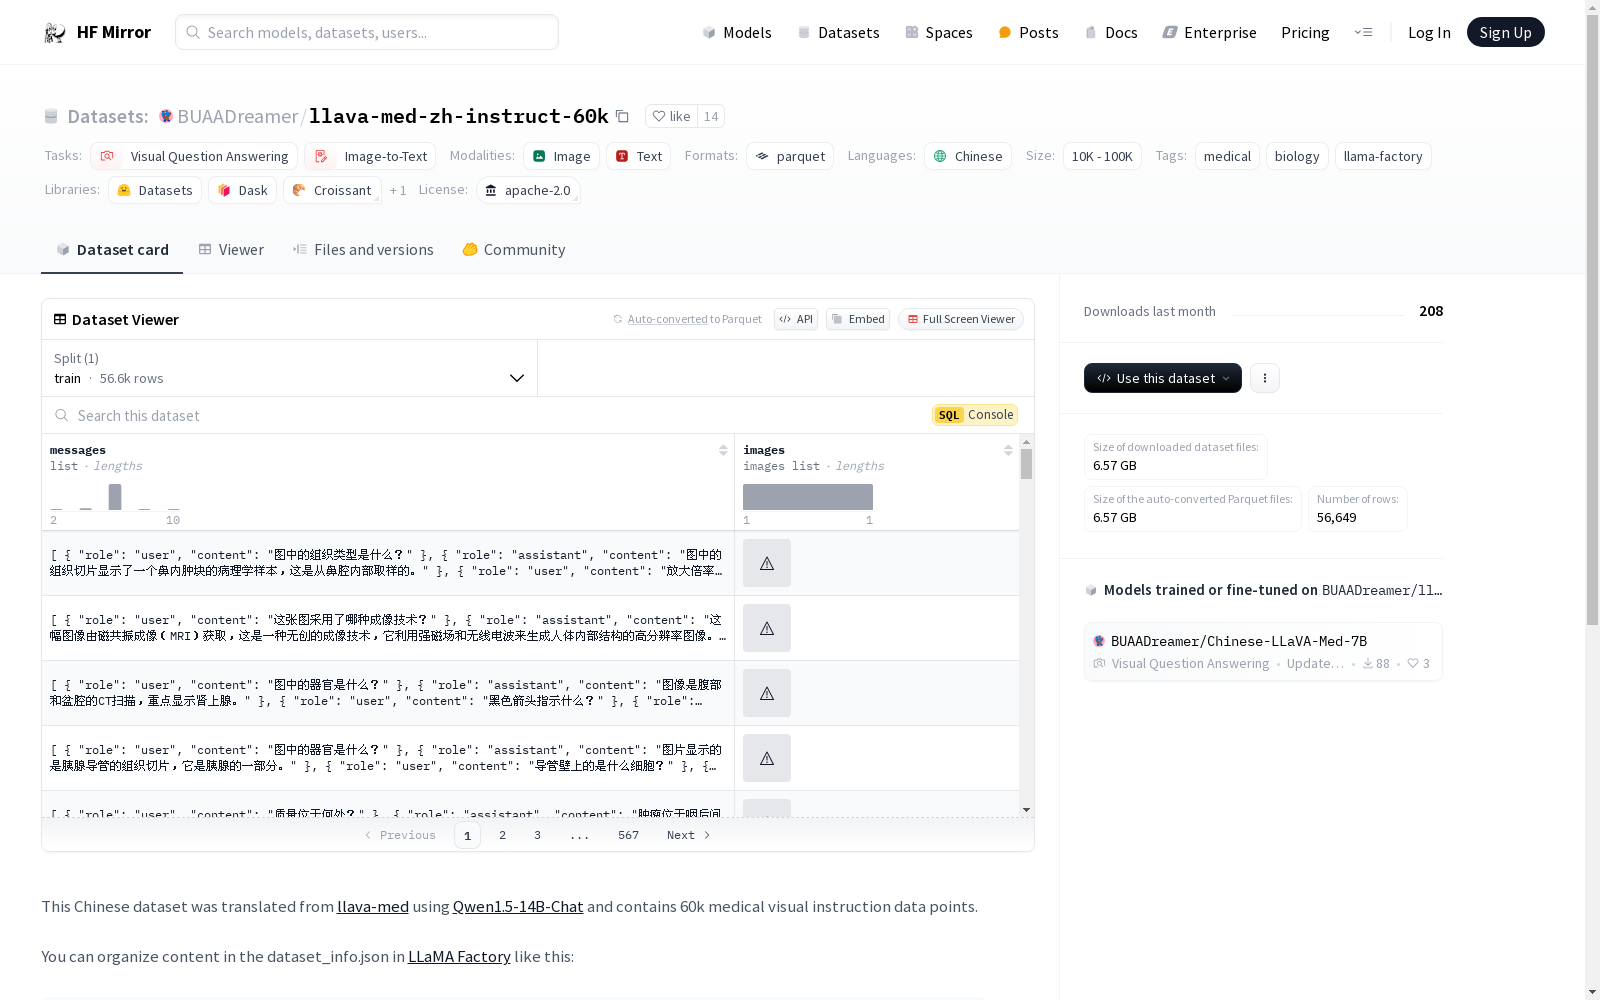Open the Datasets menu item
1600x1000 pixels.
[x=838, y=32]
